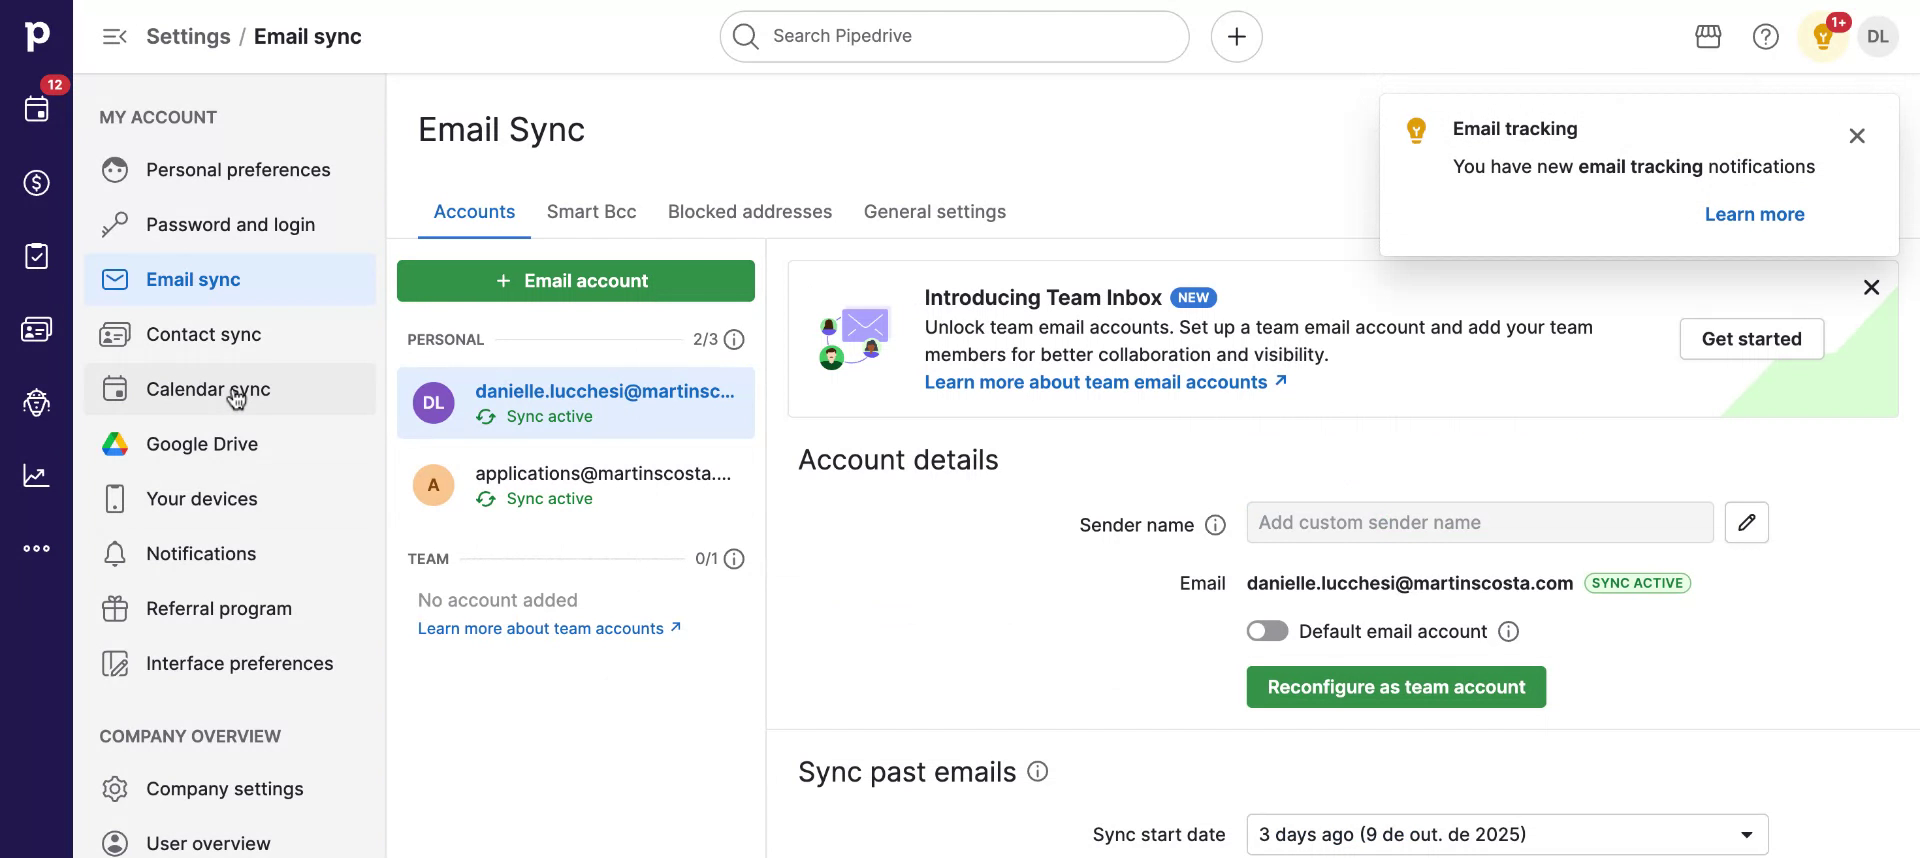
Task: Click the green Email account button
Action: [x=575, y=281]
